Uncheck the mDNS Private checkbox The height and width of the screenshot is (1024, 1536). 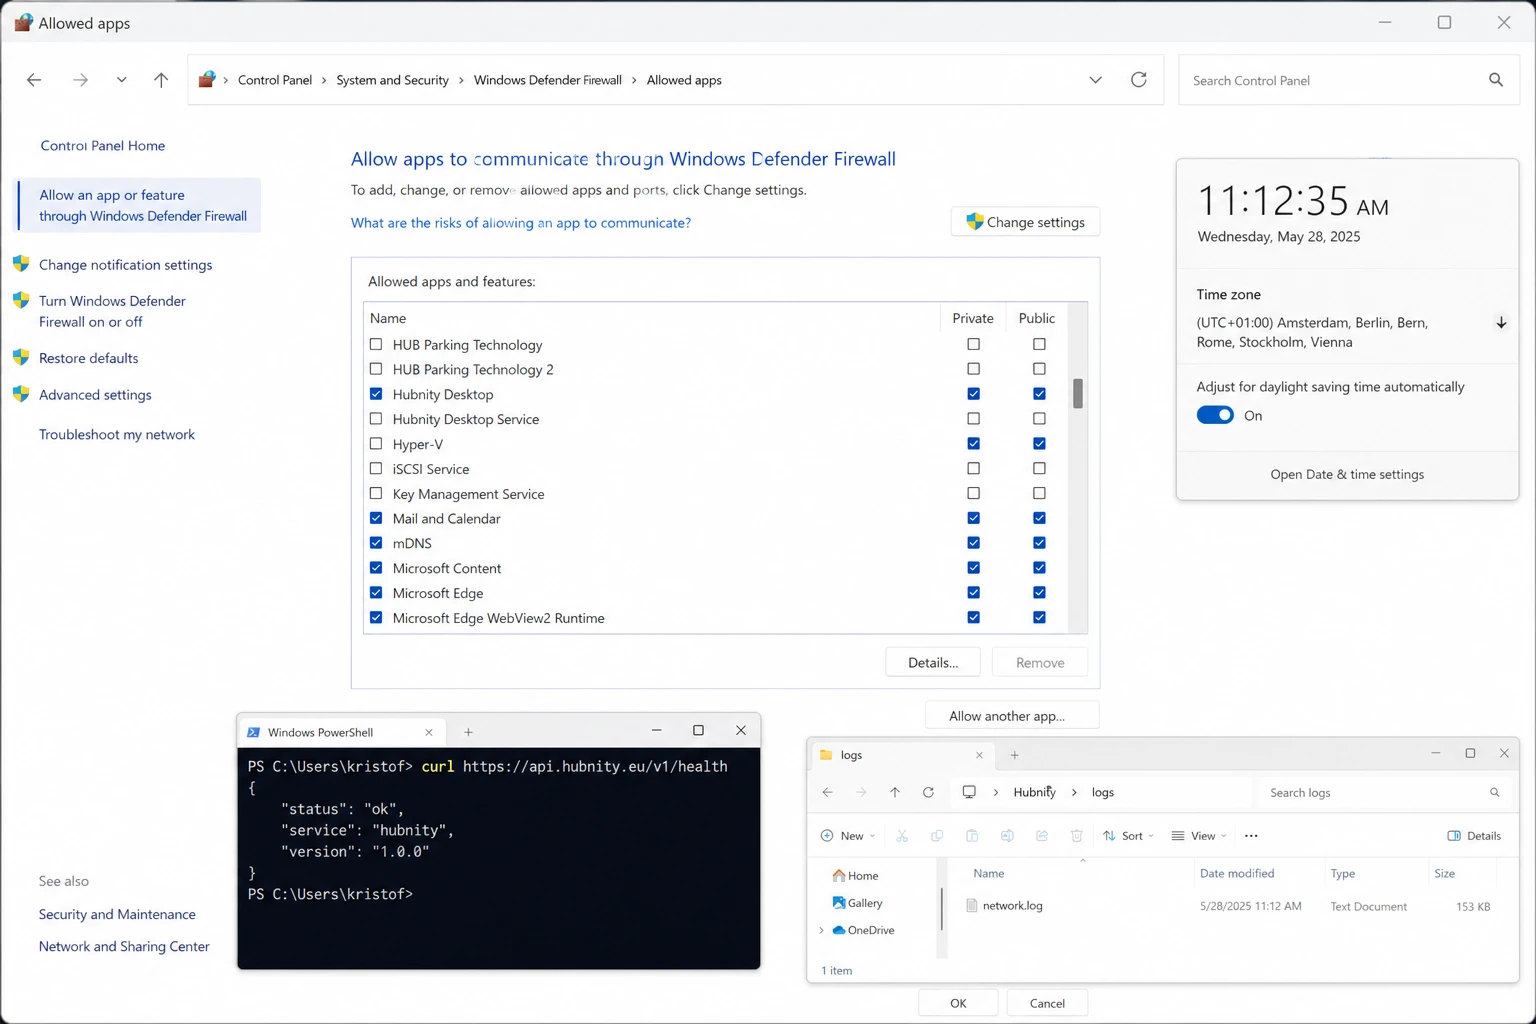coord(973,543)
